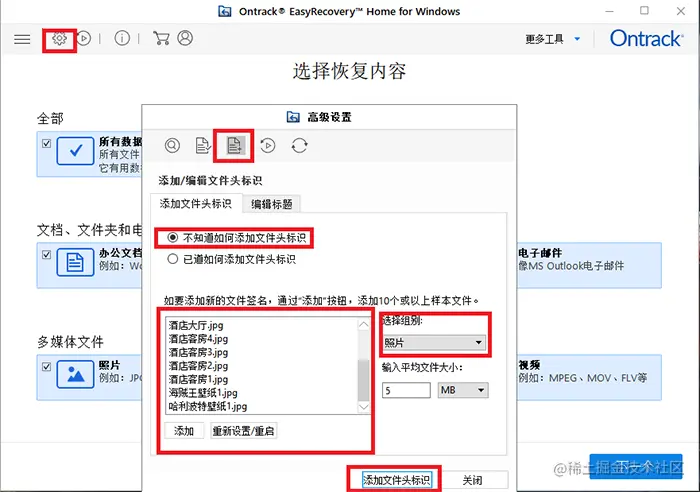Open the 更多工具 dropdown

coord(553,39)
